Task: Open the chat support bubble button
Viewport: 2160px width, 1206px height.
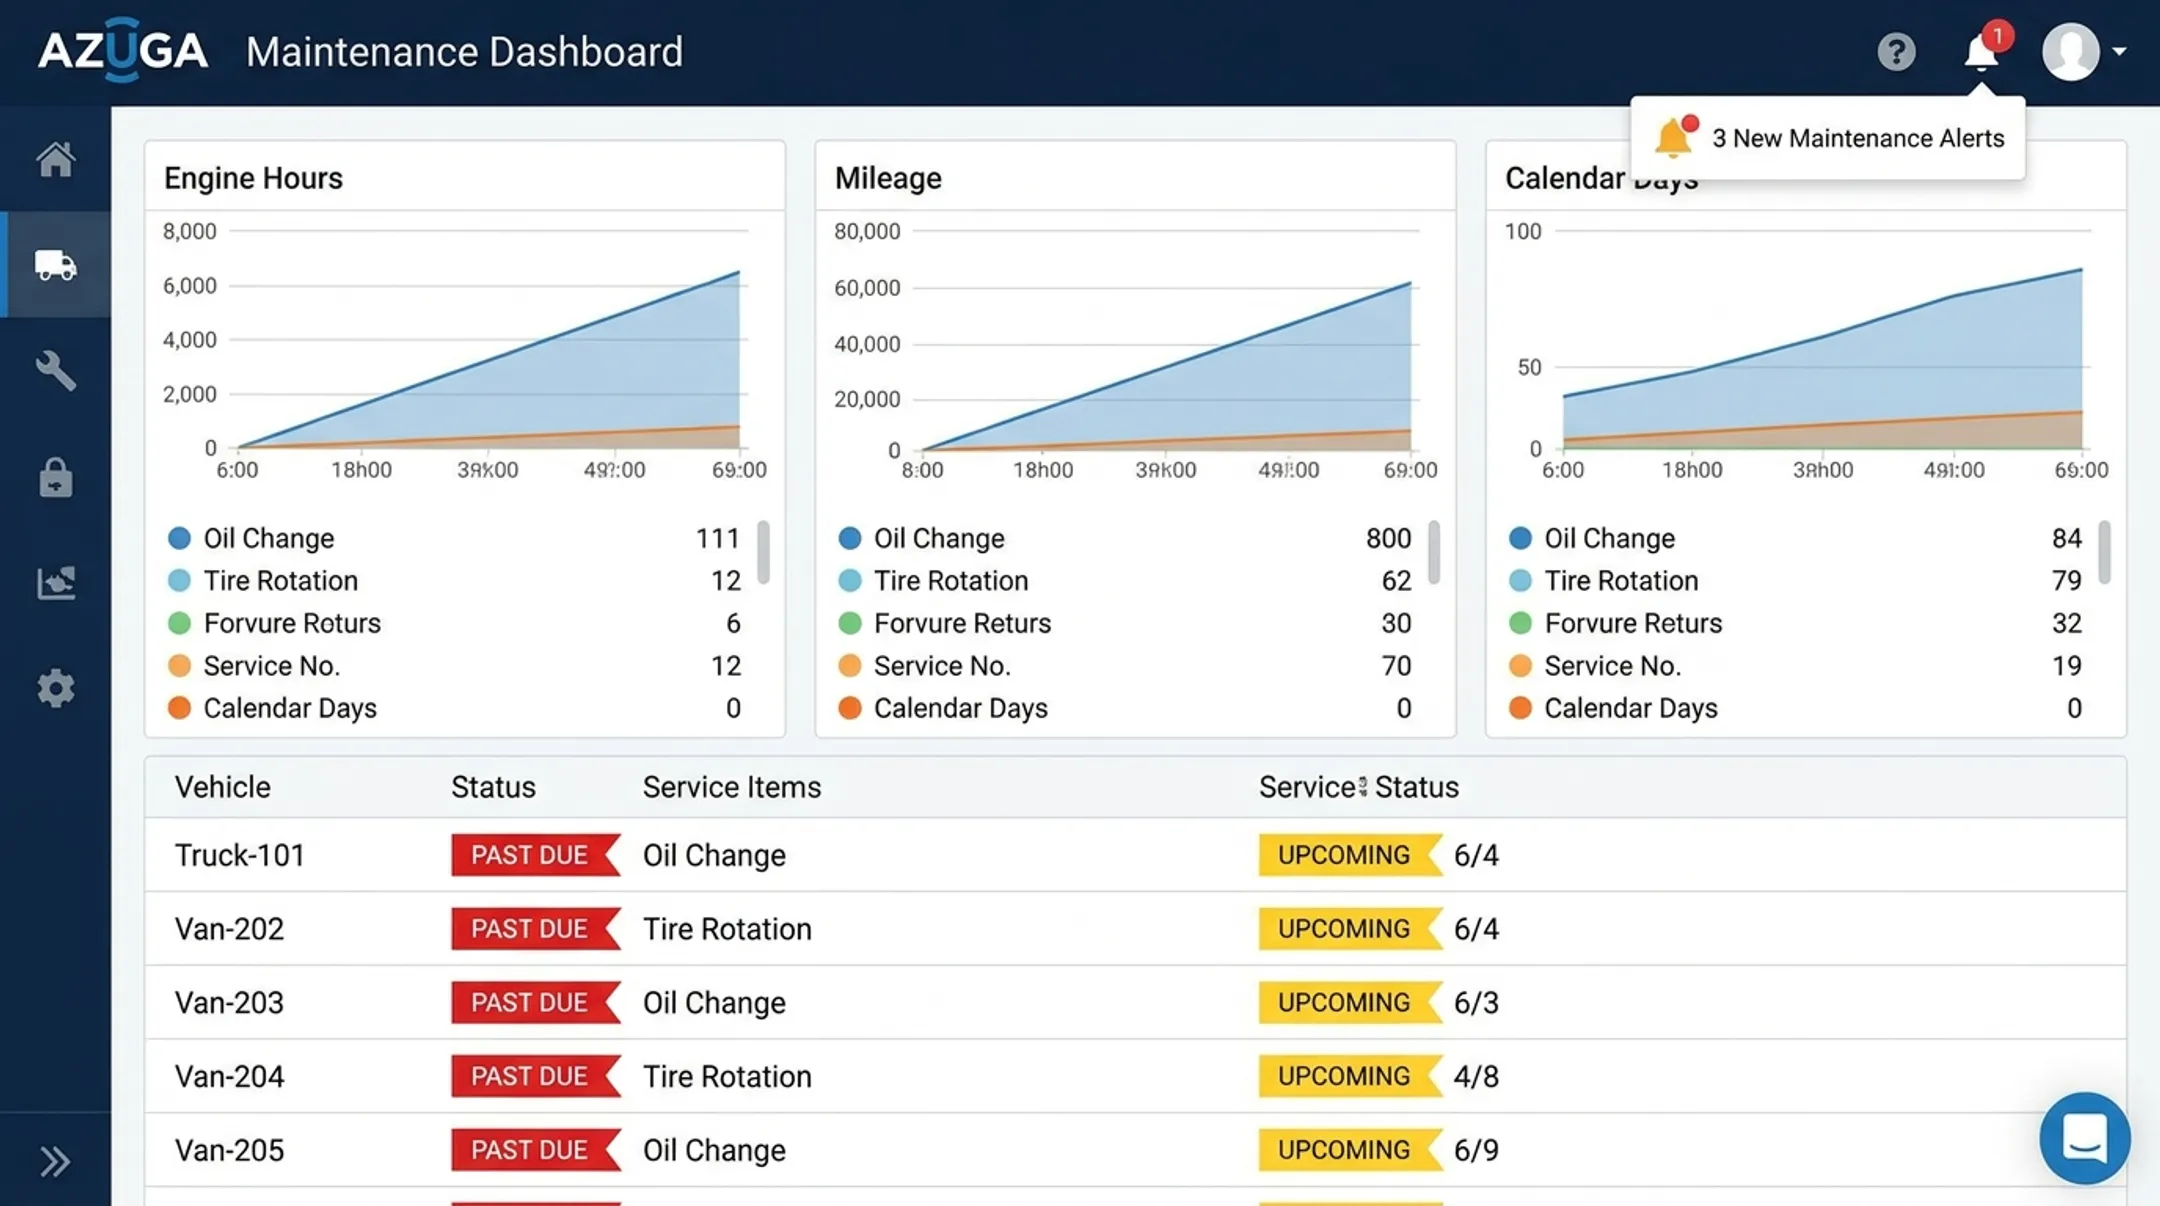Action: [2085, 1138]
